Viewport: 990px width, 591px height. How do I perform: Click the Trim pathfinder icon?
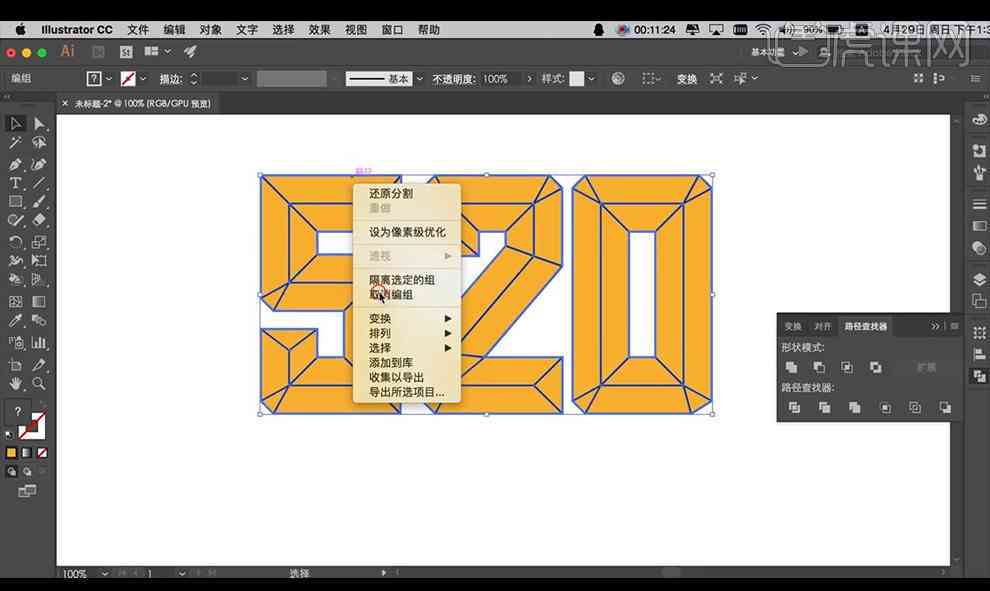[825, 408]
